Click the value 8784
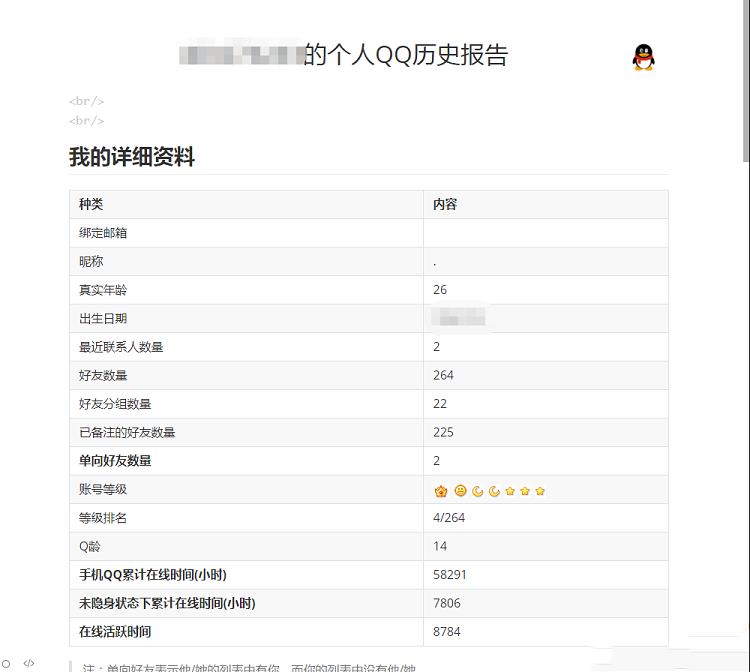Image resolution: width=750 pixels, height=672 pixels. (x=447, y=631)
